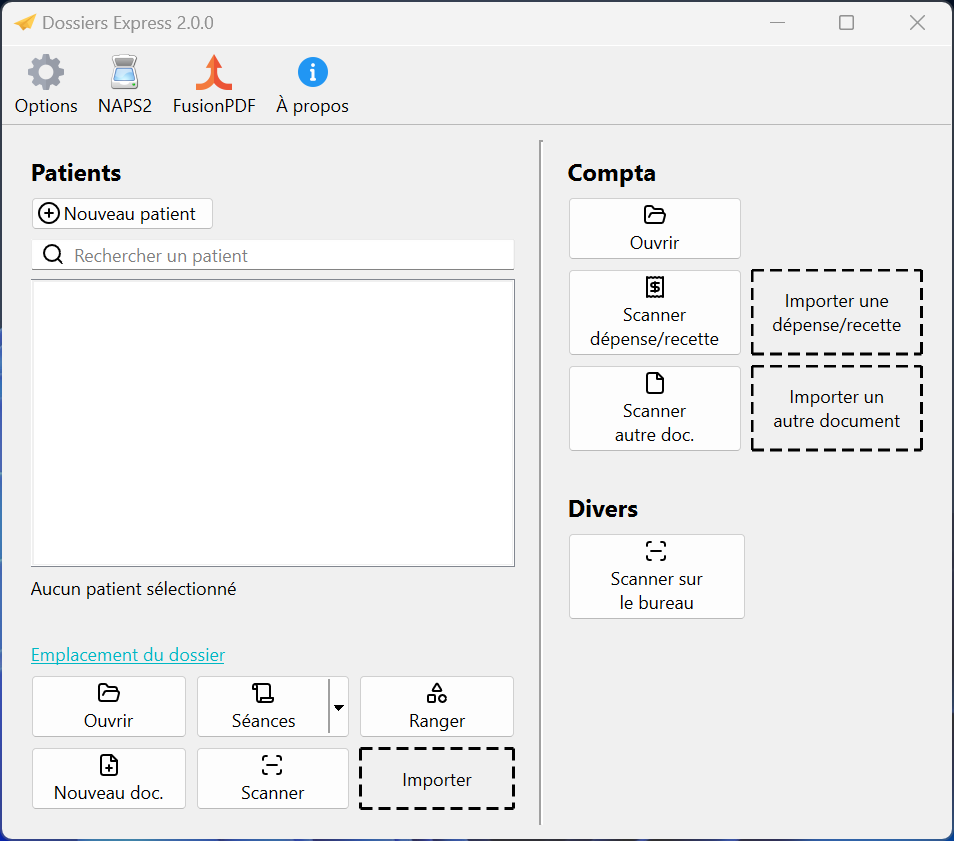The image size is (954, 841).
Task: Expand the Séances dropdown arrow
Action: (338, 706)
